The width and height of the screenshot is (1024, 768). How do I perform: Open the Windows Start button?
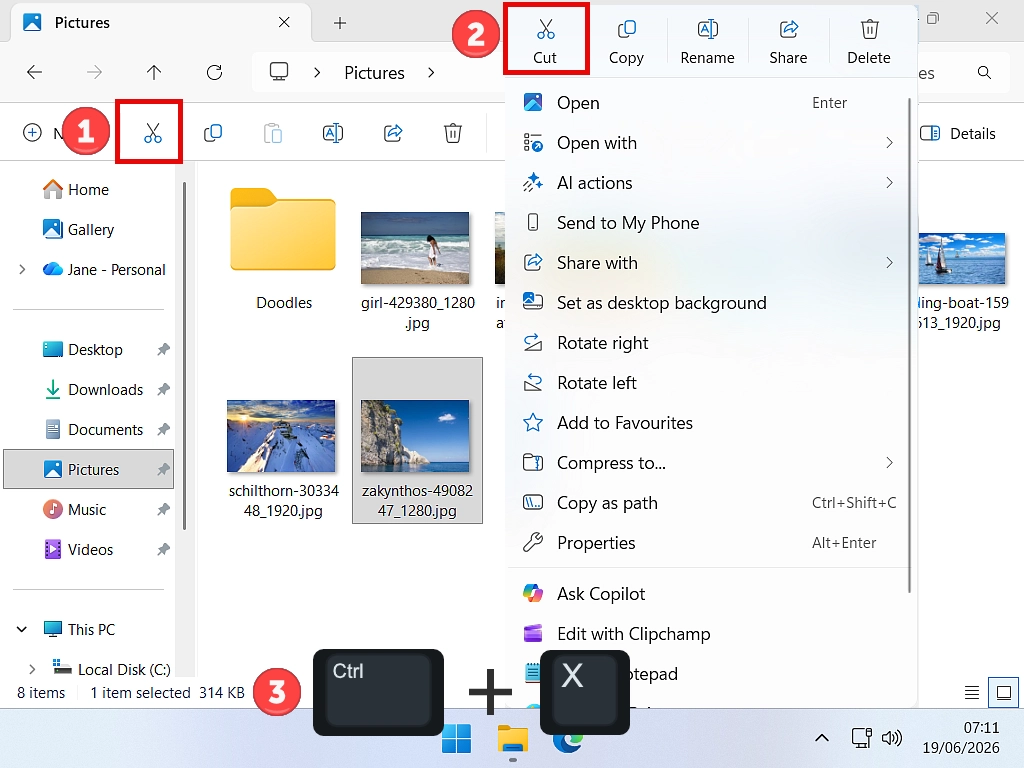pos(456,739)
